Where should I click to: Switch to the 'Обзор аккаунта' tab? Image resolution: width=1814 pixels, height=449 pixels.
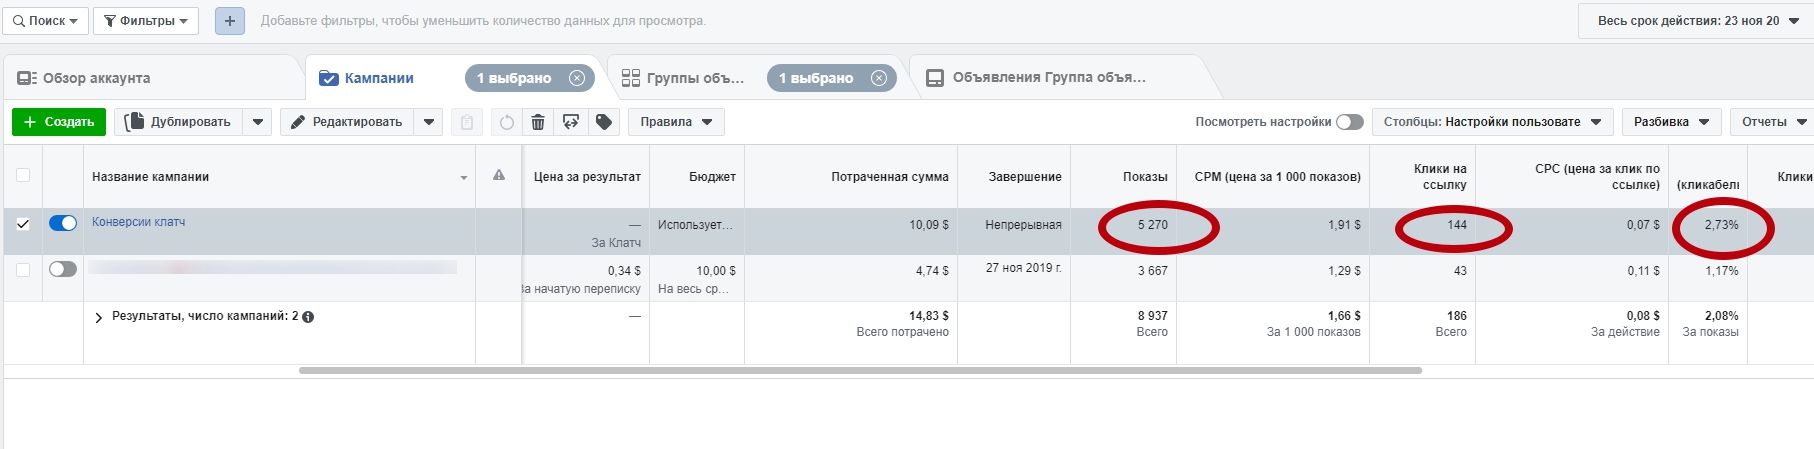[97, 78]
